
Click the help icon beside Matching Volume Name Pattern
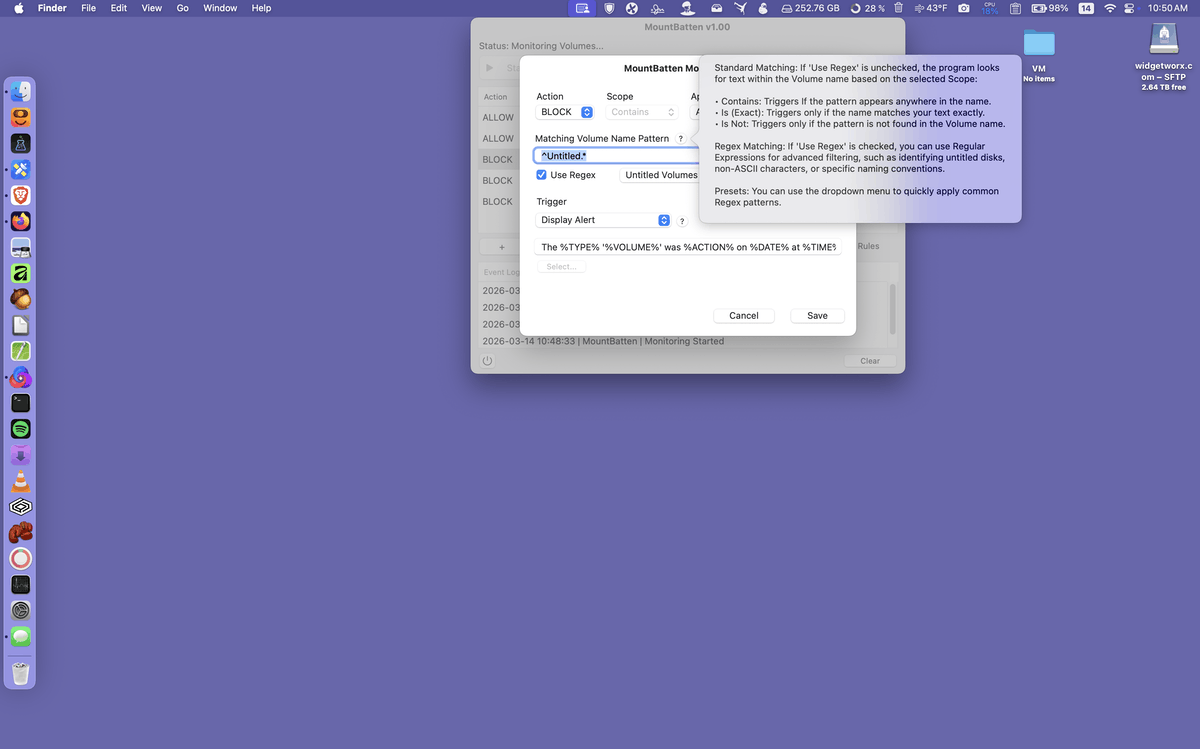681,139
